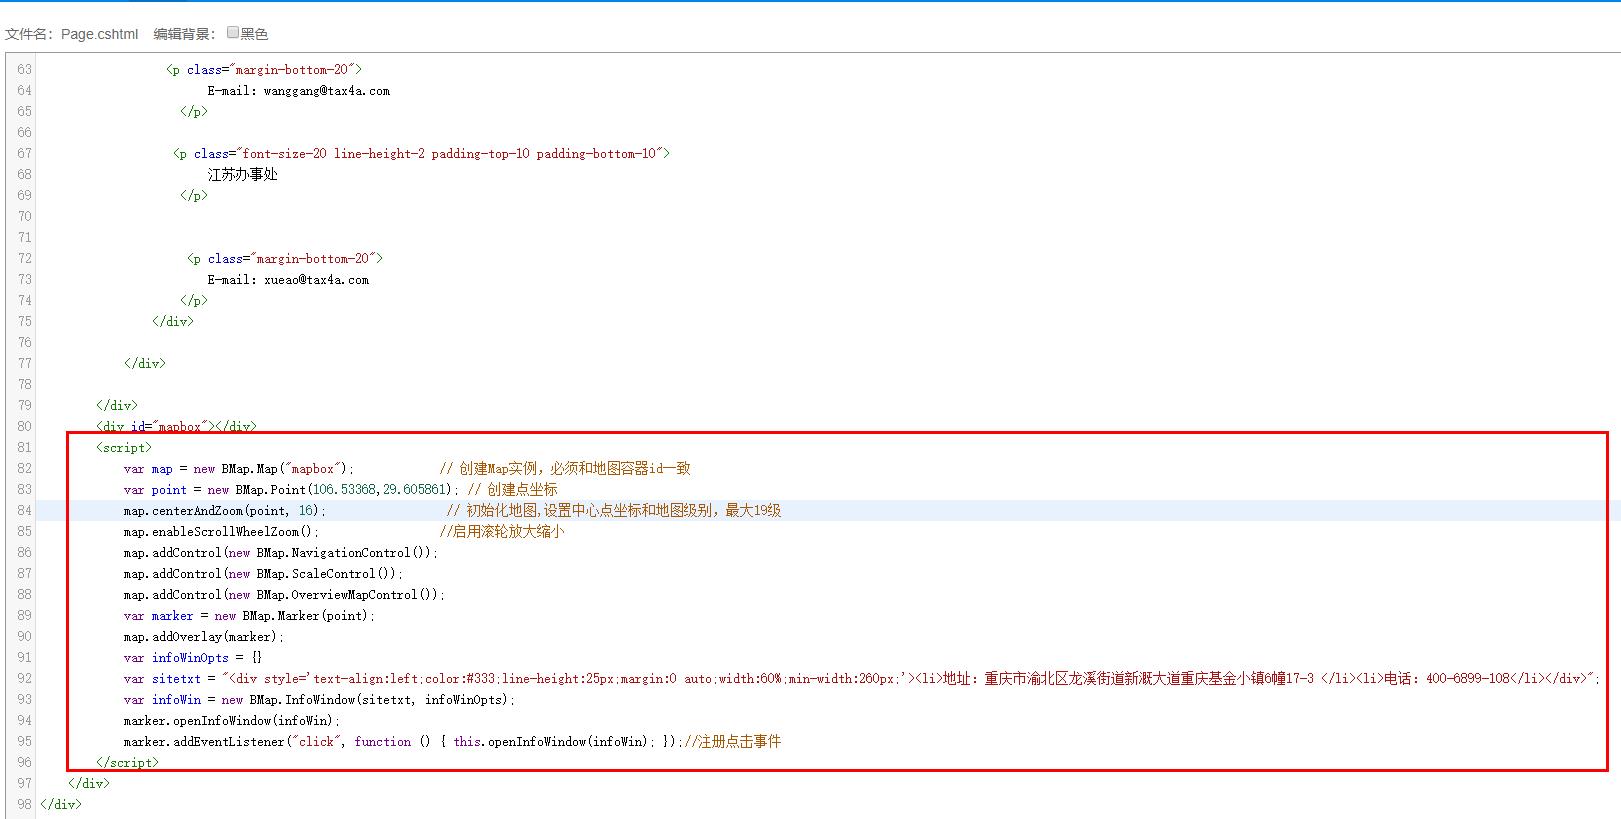Click the email wanggang@tax4a.com text
1621x819 pixels.
[x=327, y=90]
